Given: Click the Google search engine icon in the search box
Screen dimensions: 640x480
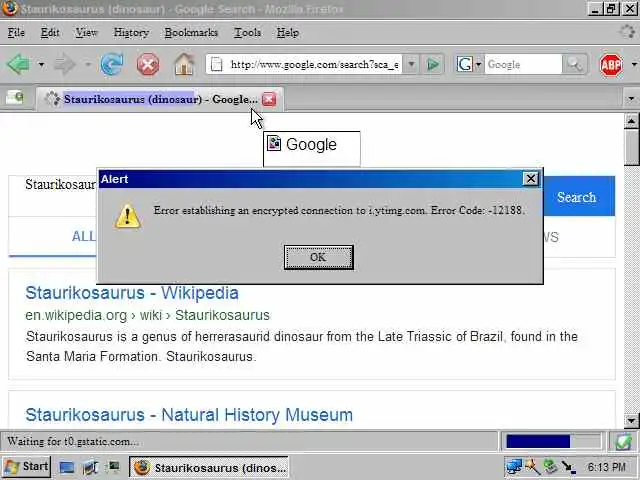Looking at the screenshot, I should 464,64.
